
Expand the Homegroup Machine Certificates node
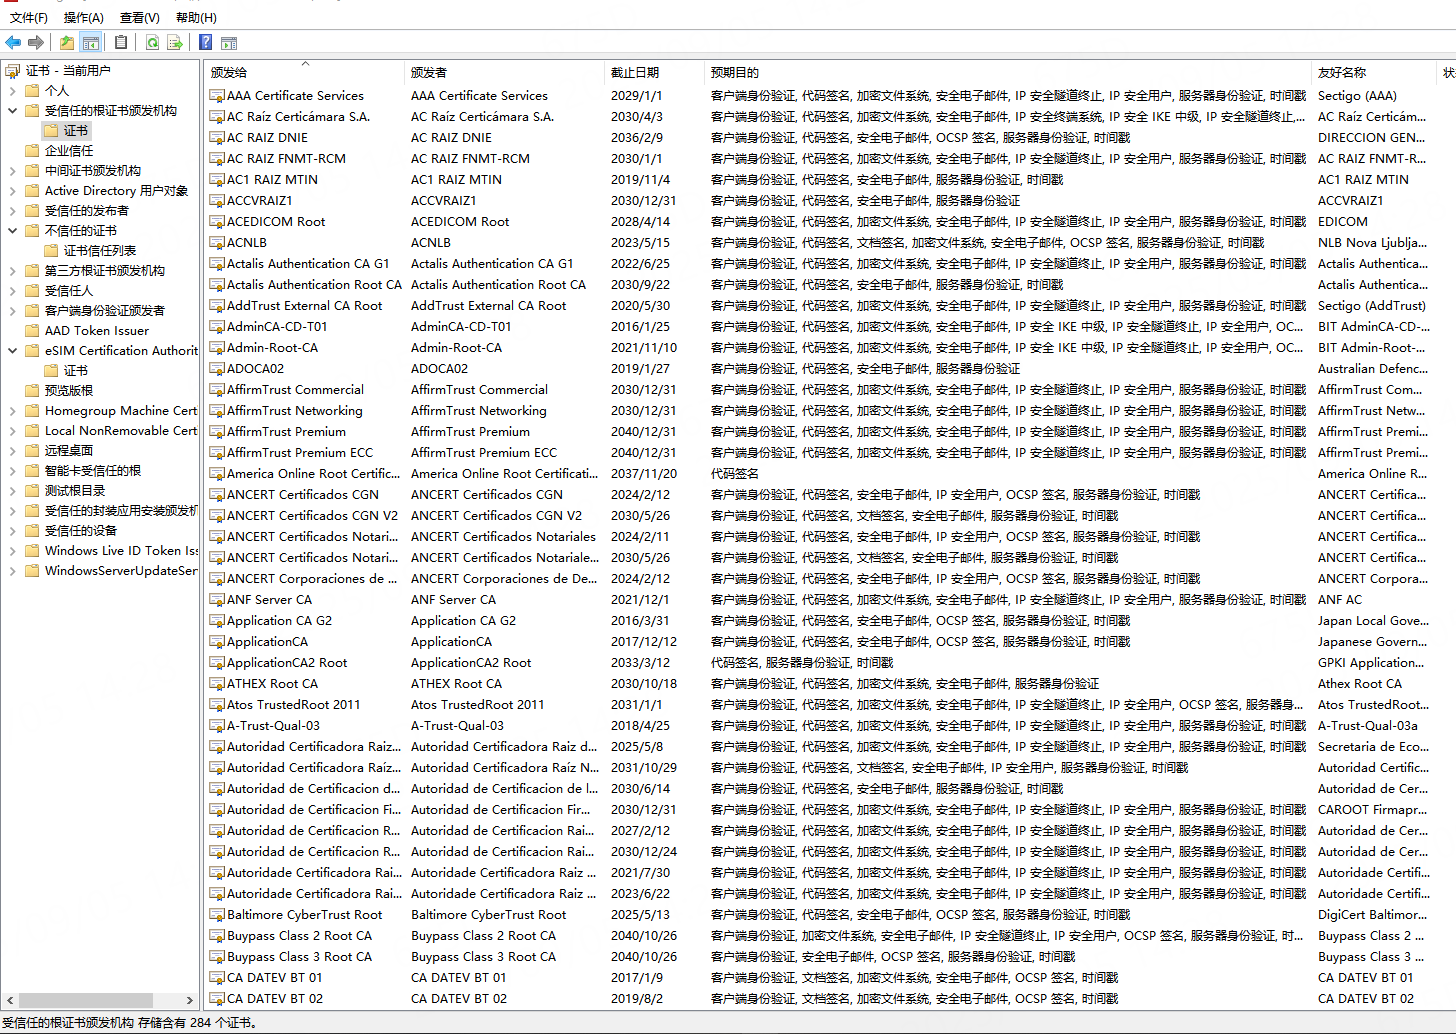[13, 410]
